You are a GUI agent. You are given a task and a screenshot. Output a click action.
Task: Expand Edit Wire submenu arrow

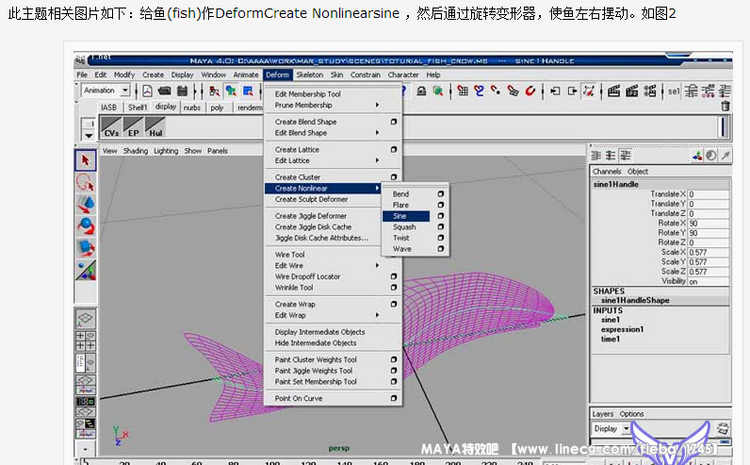click(x=377, y=265)
